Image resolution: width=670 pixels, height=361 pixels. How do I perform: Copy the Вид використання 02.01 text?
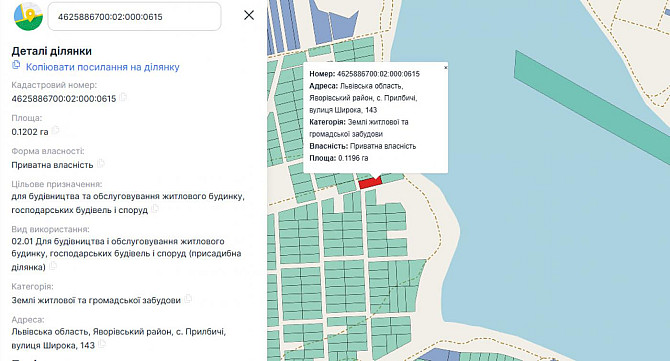(x=53, y=266)
